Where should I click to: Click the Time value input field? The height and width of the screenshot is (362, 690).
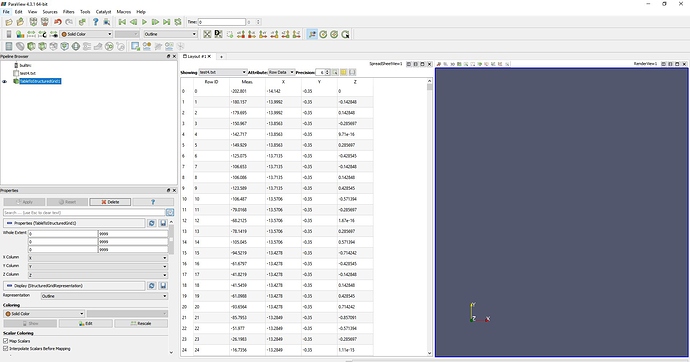pos(222,22)
